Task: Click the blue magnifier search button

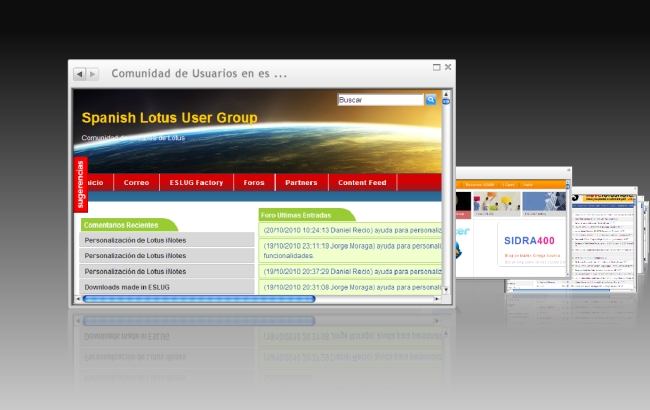Action: point(431,99)
